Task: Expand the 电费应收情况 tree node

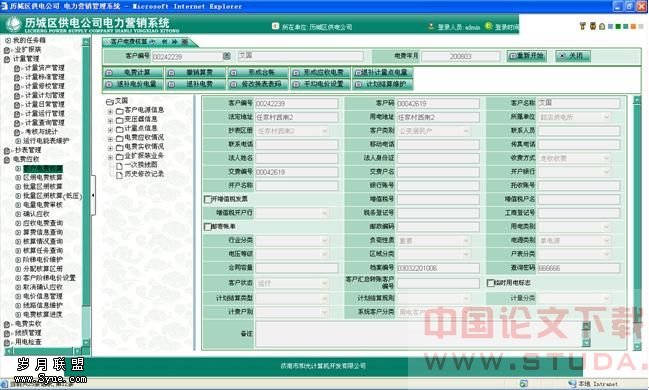Action: tap(110, 138)
